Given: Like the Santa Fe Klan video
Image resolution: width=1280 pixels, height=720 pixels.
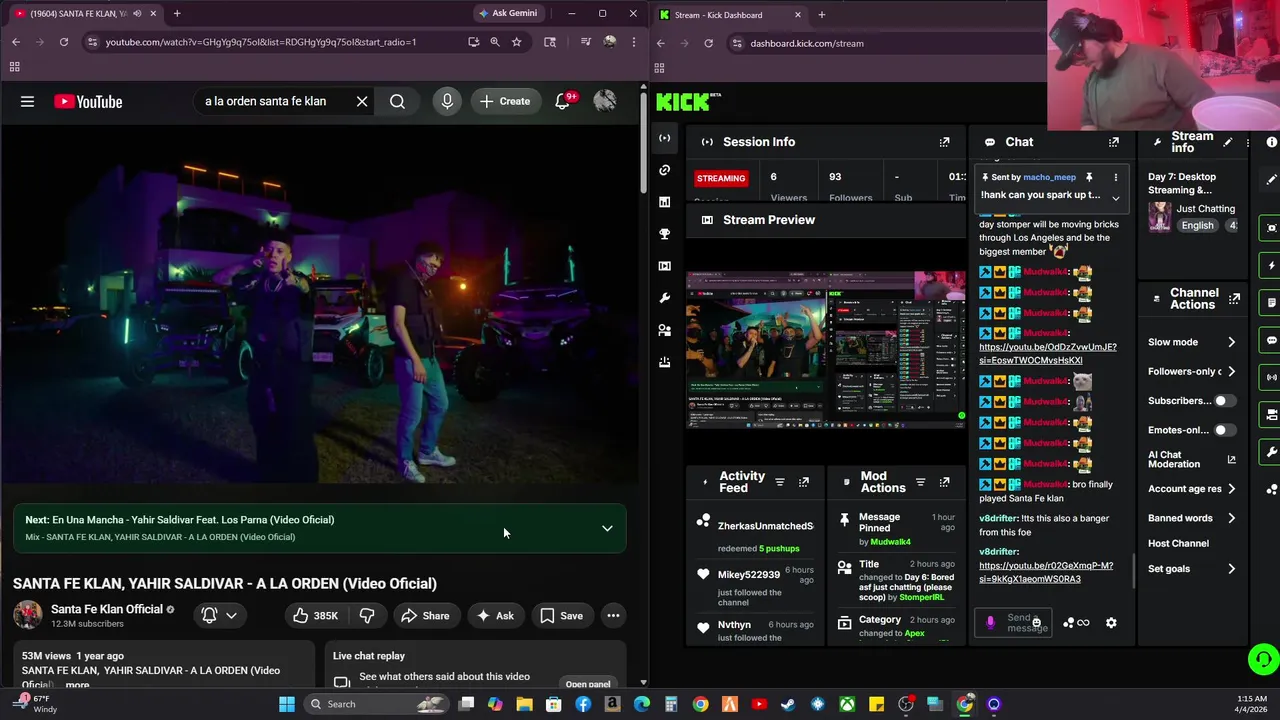Looking at the screenshot, I should [x=316, y=616].
